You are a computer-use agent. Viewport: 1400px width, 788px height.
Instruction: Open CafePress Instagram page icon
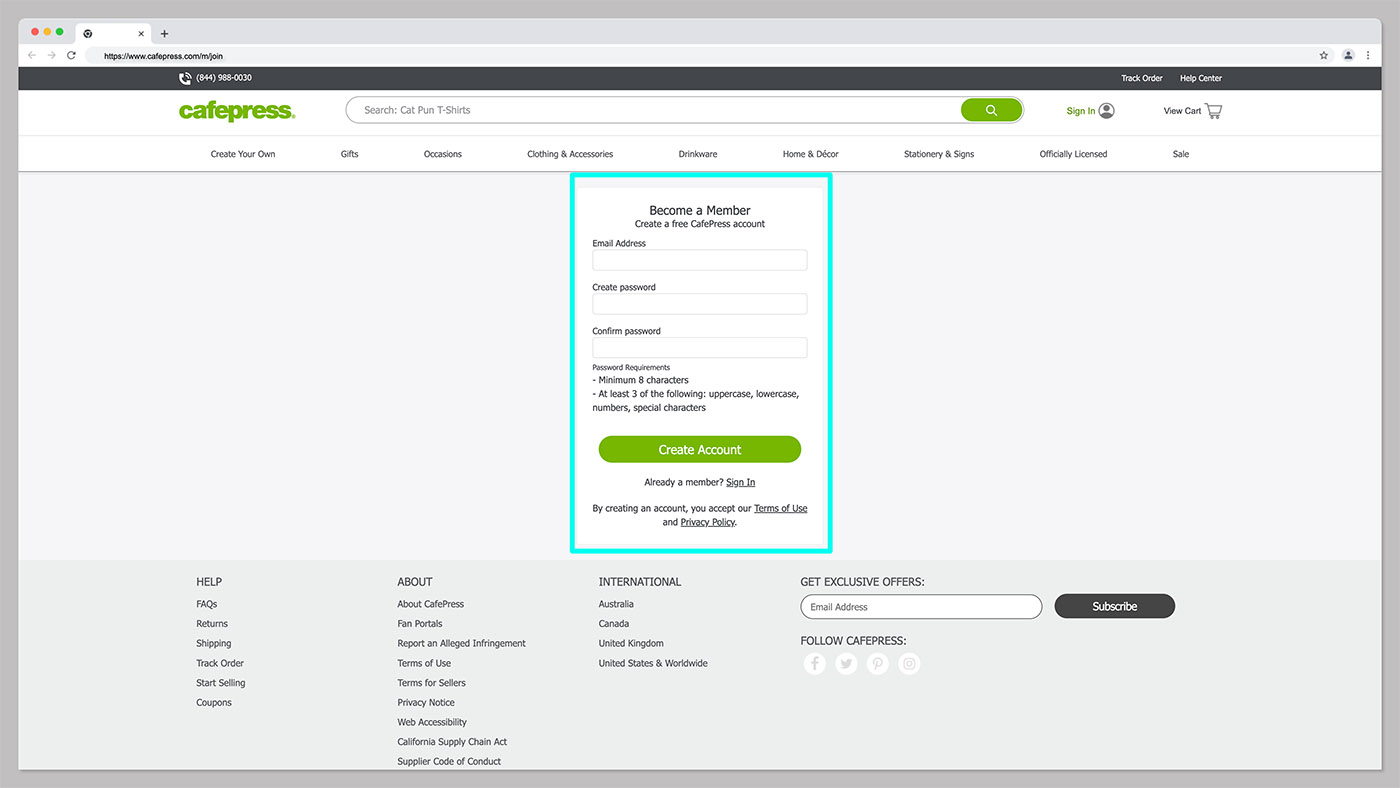point(909,664)
